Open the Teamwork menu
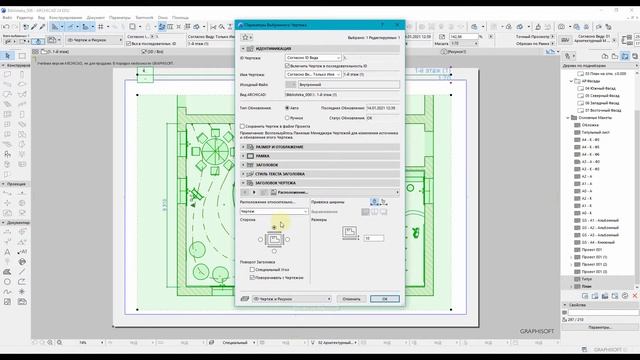This screenshot has height=360, width=640. point(144,18)
